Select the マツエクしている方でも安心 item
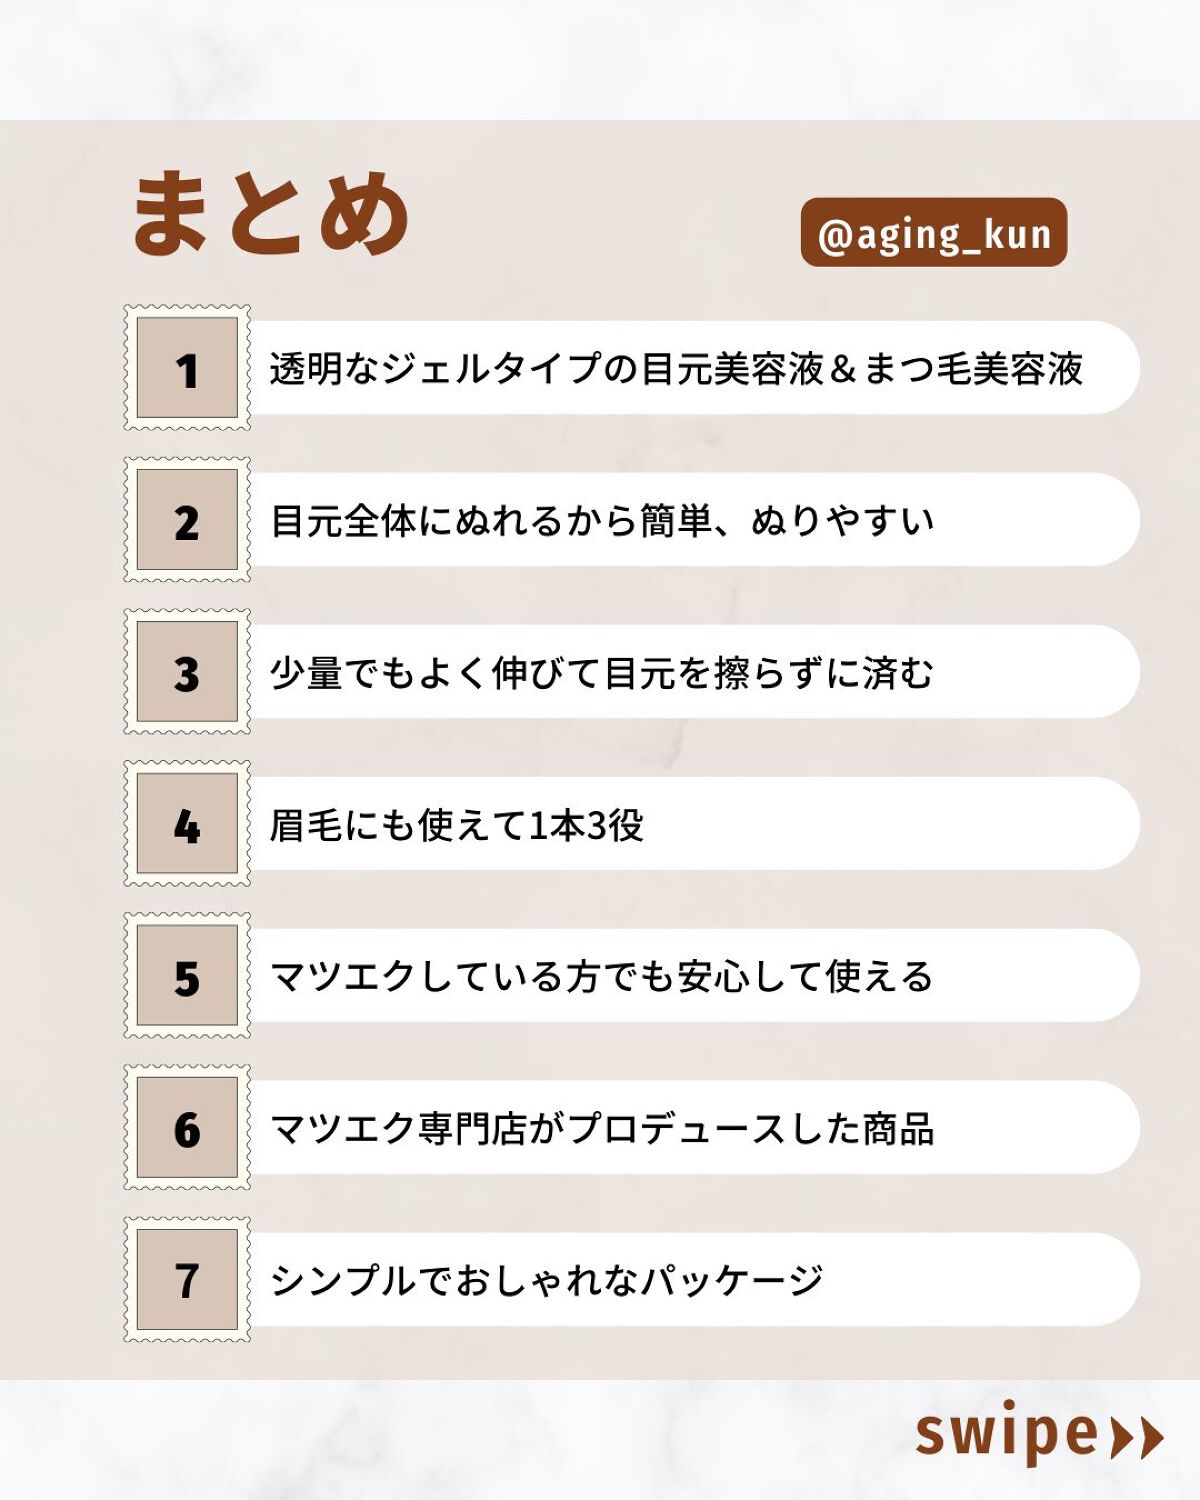 [x=600, y=977]
